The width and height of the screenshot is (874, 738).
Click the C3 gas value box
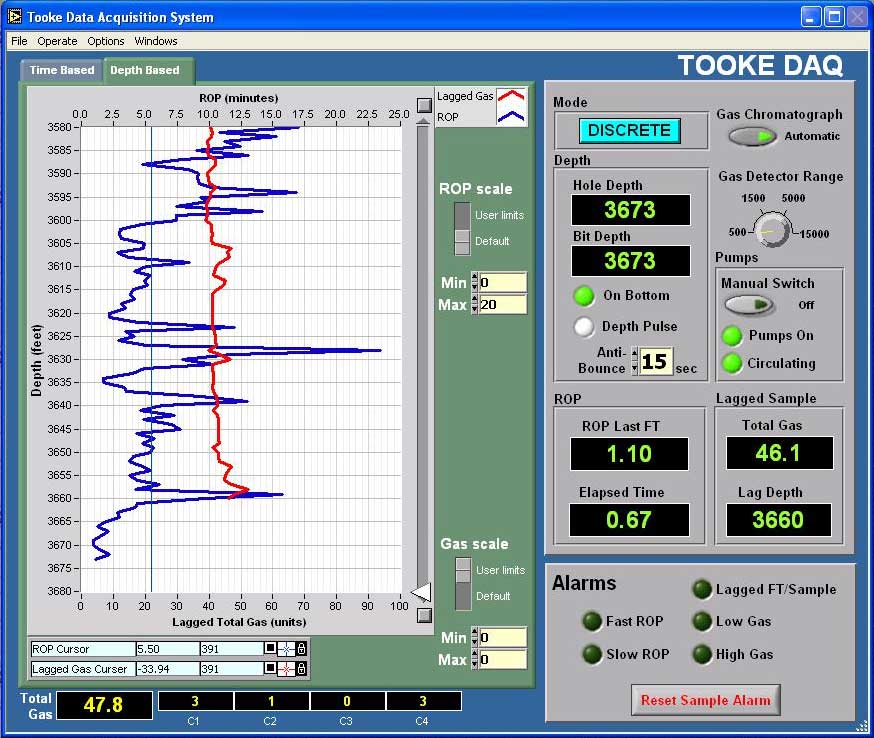pyautogui.click(x=347, y=701)
